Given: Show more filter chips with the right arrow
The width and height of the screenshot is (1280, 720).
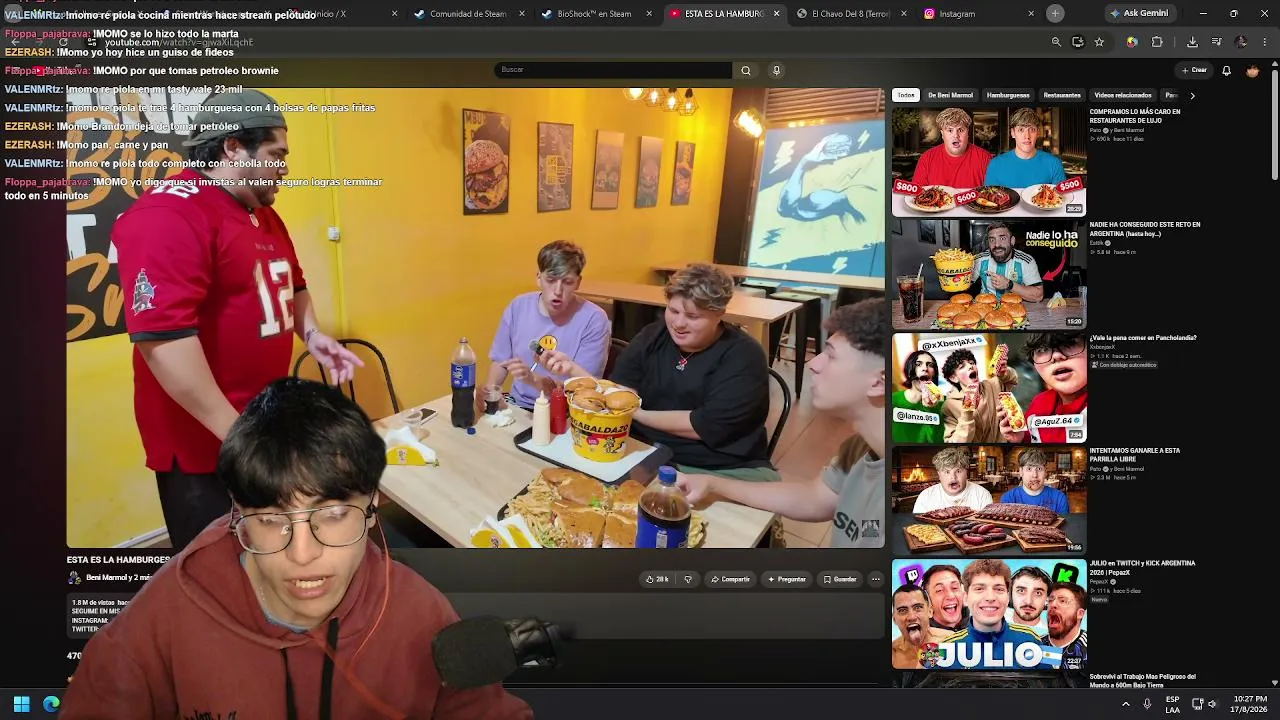Looking at the screenshot, I should 1192,95.
